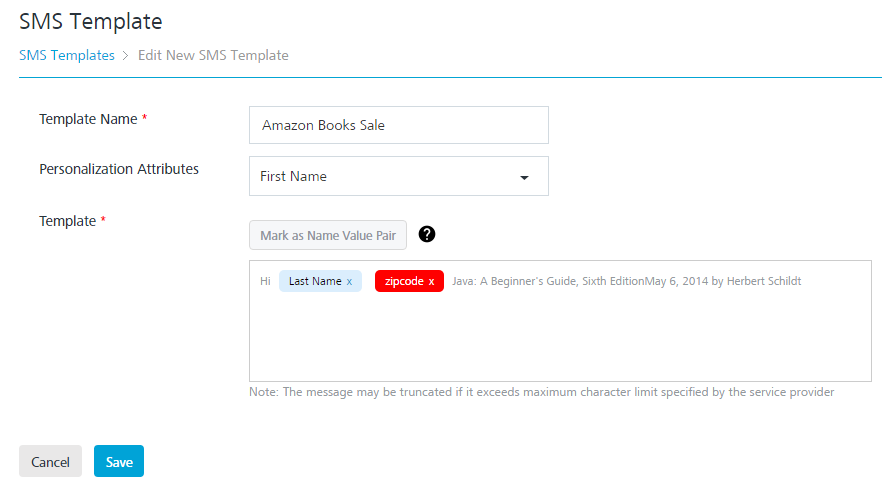
Task: Click empty area inside template message box
Action: 560,340
